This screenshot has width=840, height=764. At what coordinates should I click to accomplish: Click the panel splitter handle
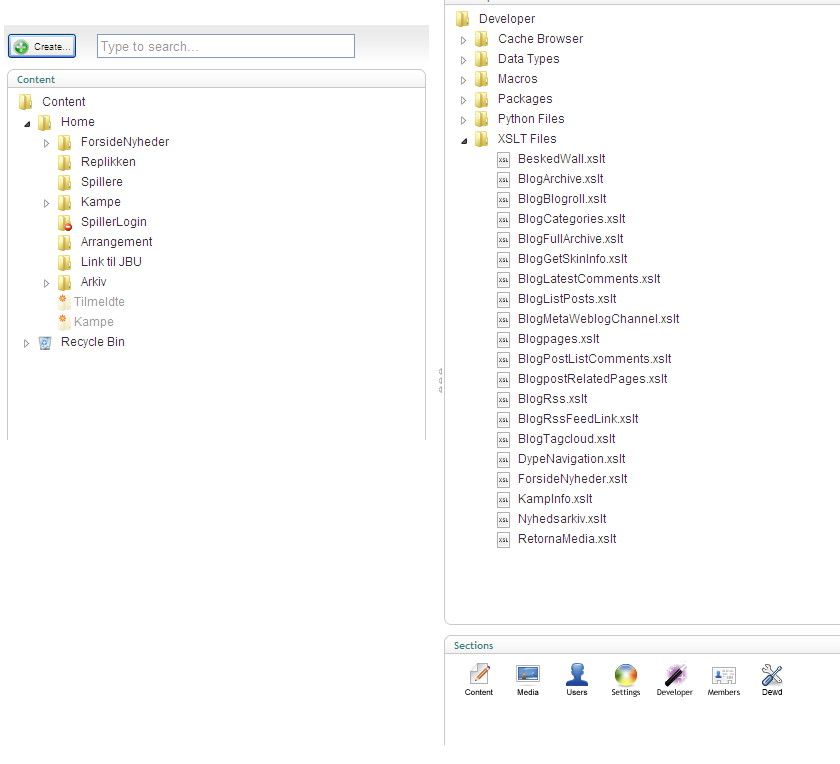tap(440, 380)
